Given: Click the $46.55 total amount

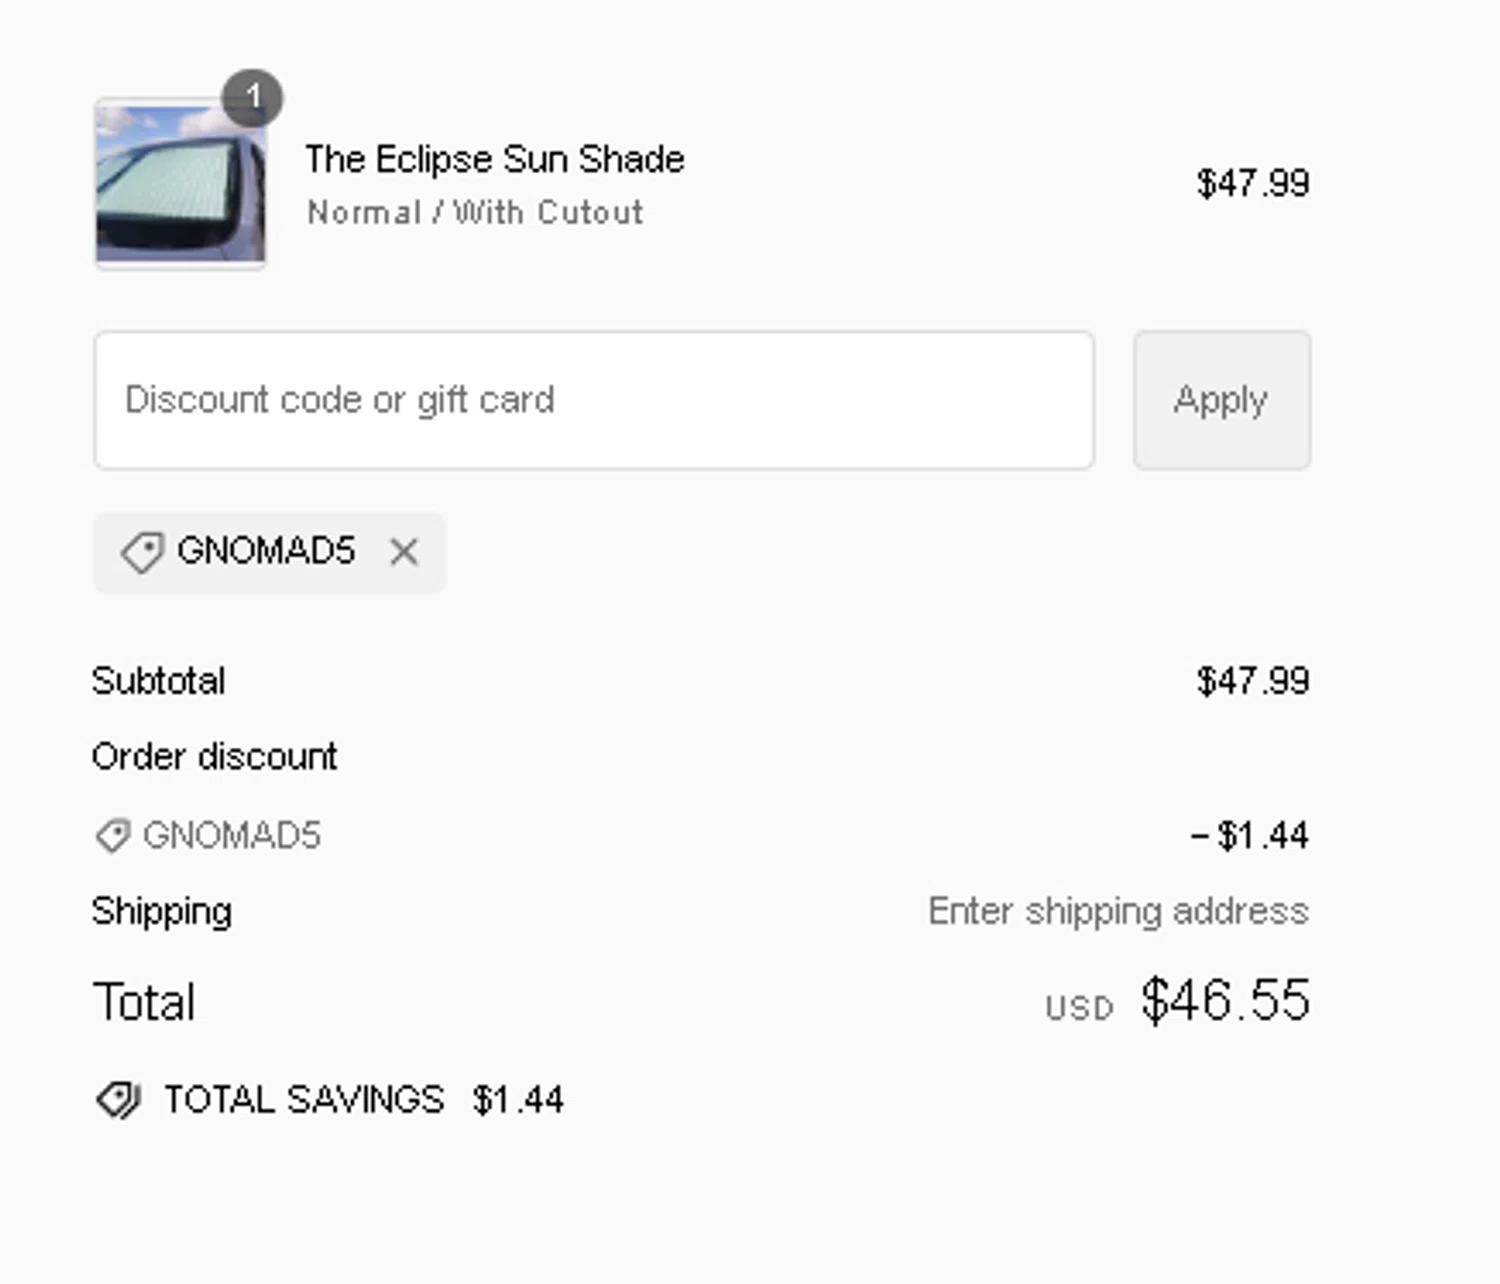Looking at the screenshot, I should 1225,1000.
